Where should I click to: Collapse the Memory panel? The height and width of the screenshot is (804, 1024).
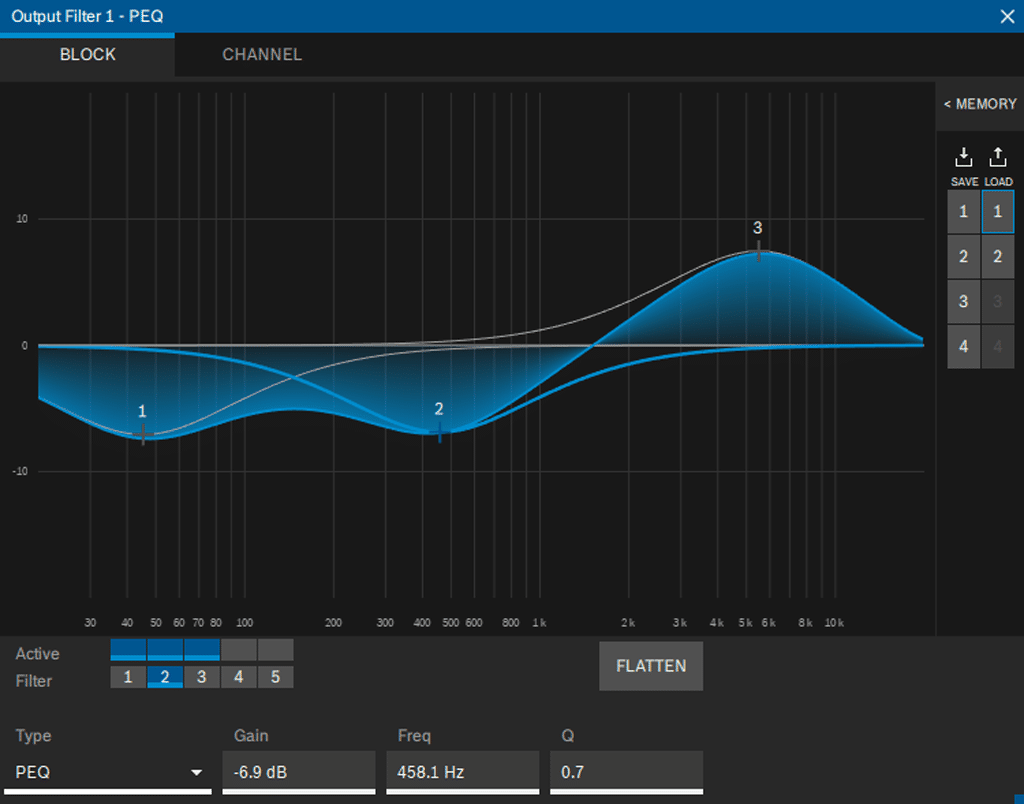click(x=979, y=104)
